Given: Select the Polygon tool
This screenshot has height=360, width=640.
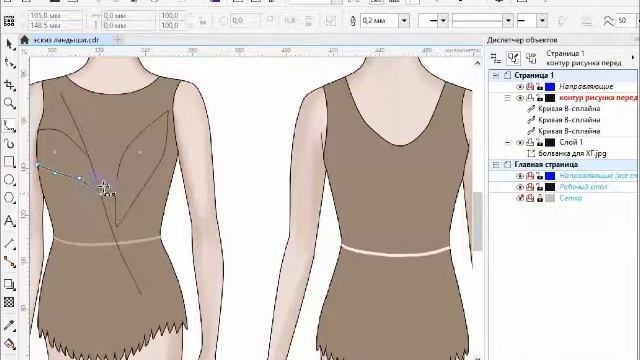Looking at the screenshot, I should [9, 198].
